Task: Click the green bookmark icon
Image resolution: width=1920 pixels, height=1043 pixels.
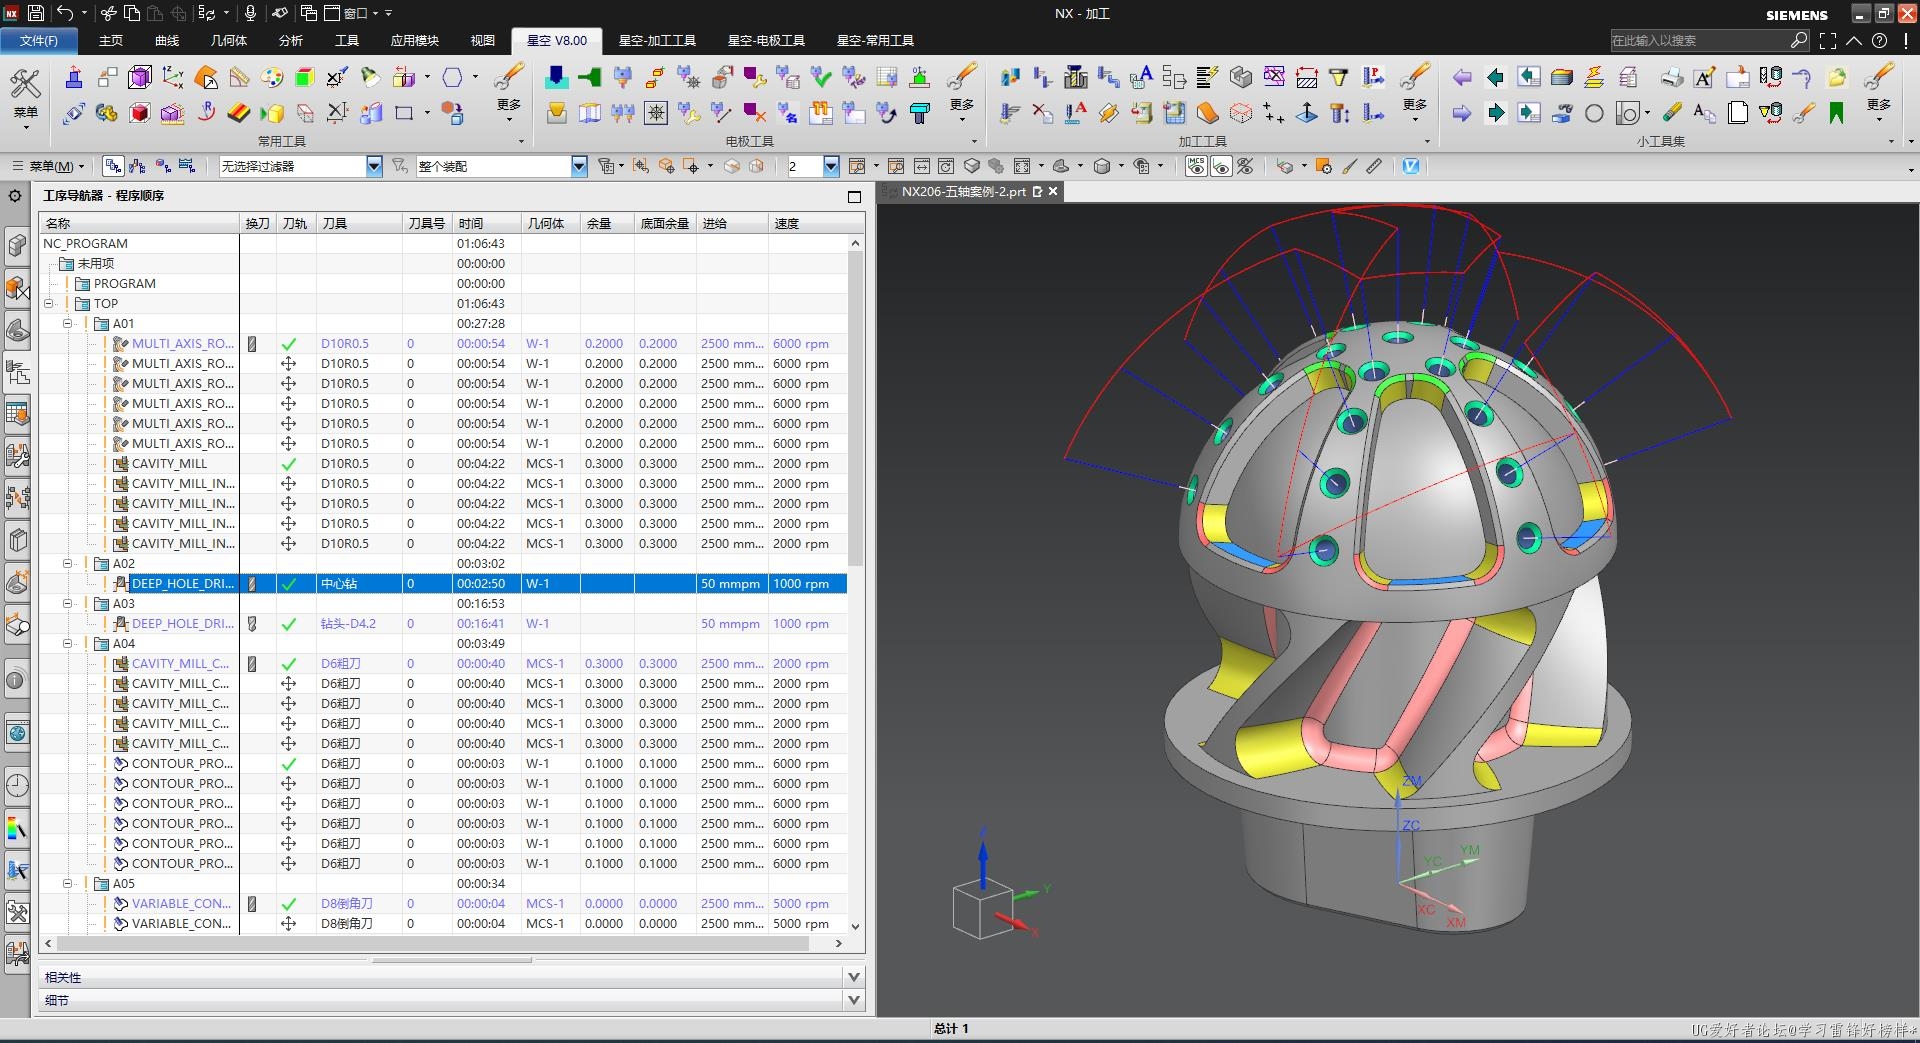Action: tap(1836, 113)
